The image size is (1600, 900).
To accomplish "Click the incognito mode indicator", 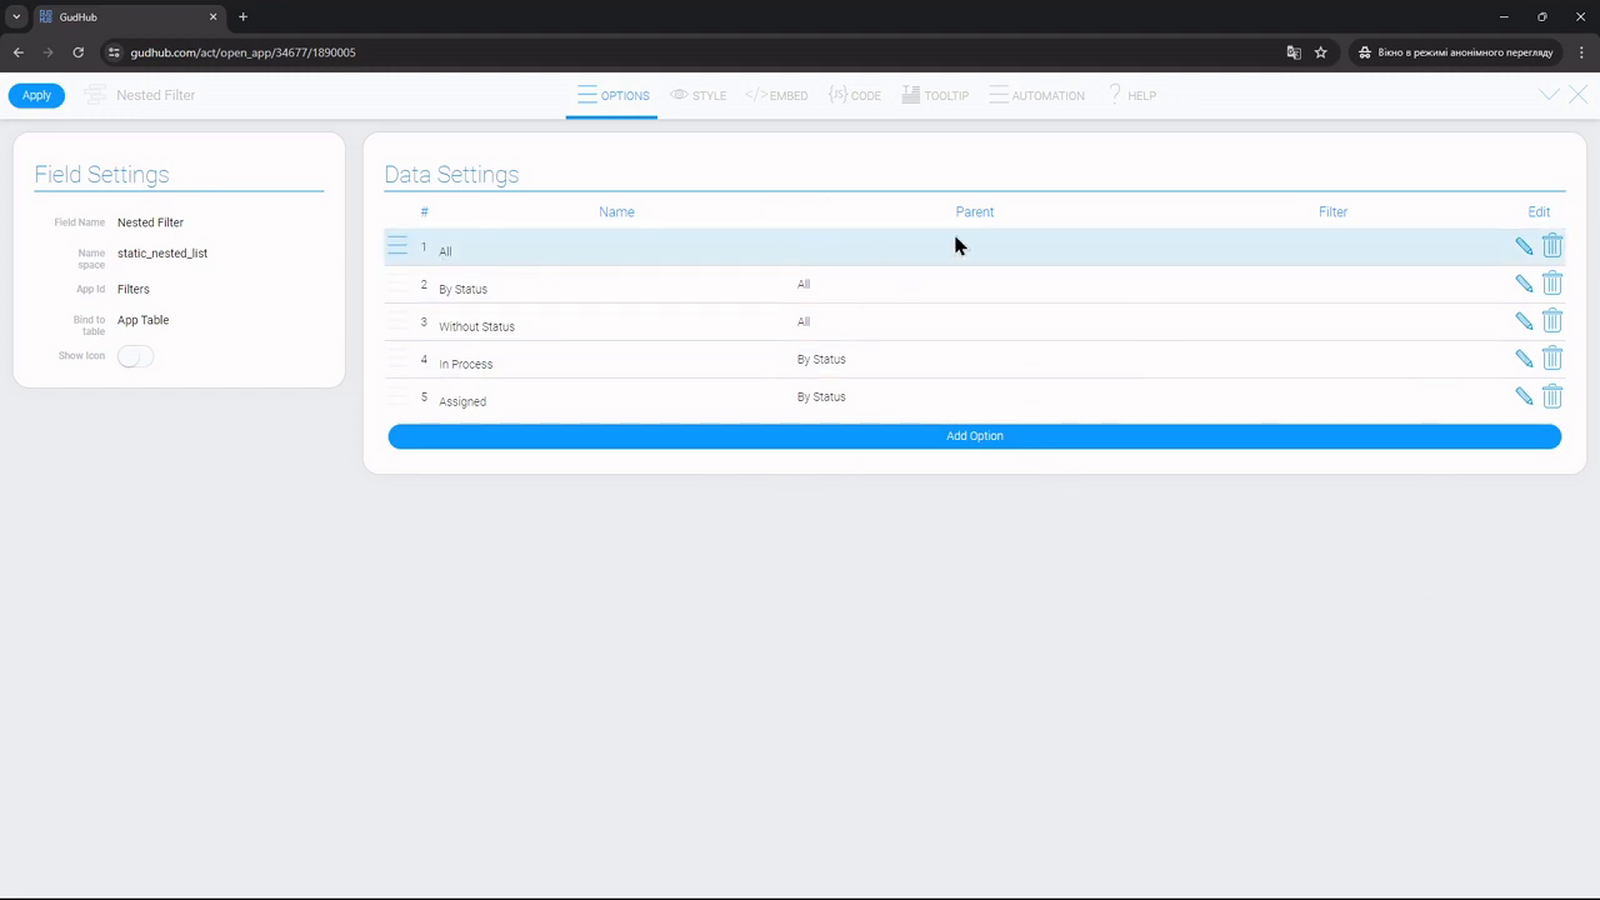I will [x=1456, y=52].
